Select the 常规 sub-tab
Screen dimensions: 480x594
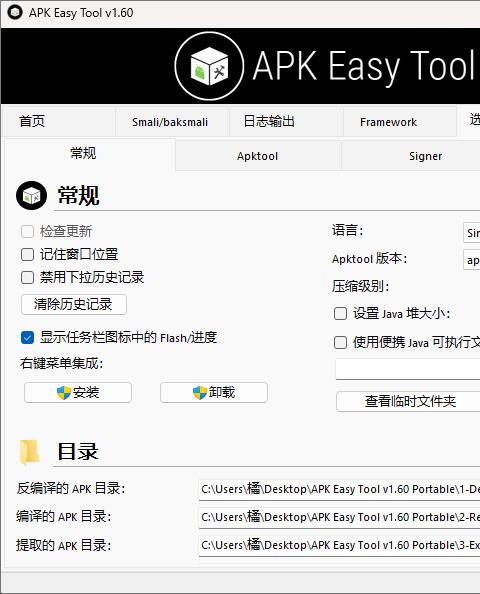pyautogui.click(x=90, y=154)
